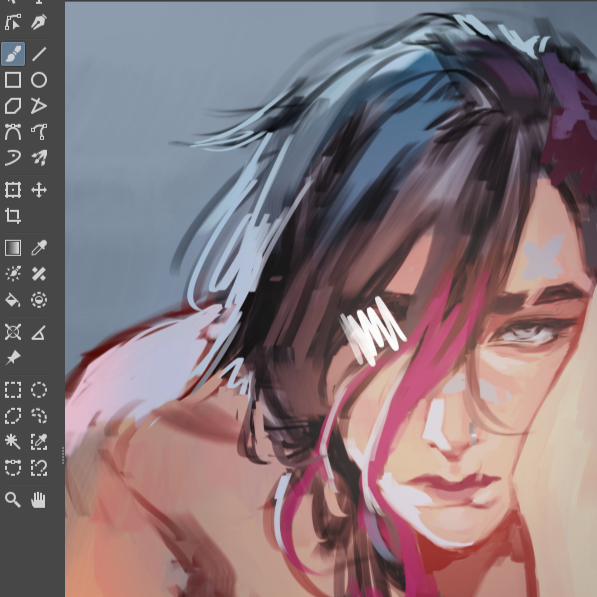Select the Measure angle tool
This screenshot has height=597, width=597.
(38, 332)
